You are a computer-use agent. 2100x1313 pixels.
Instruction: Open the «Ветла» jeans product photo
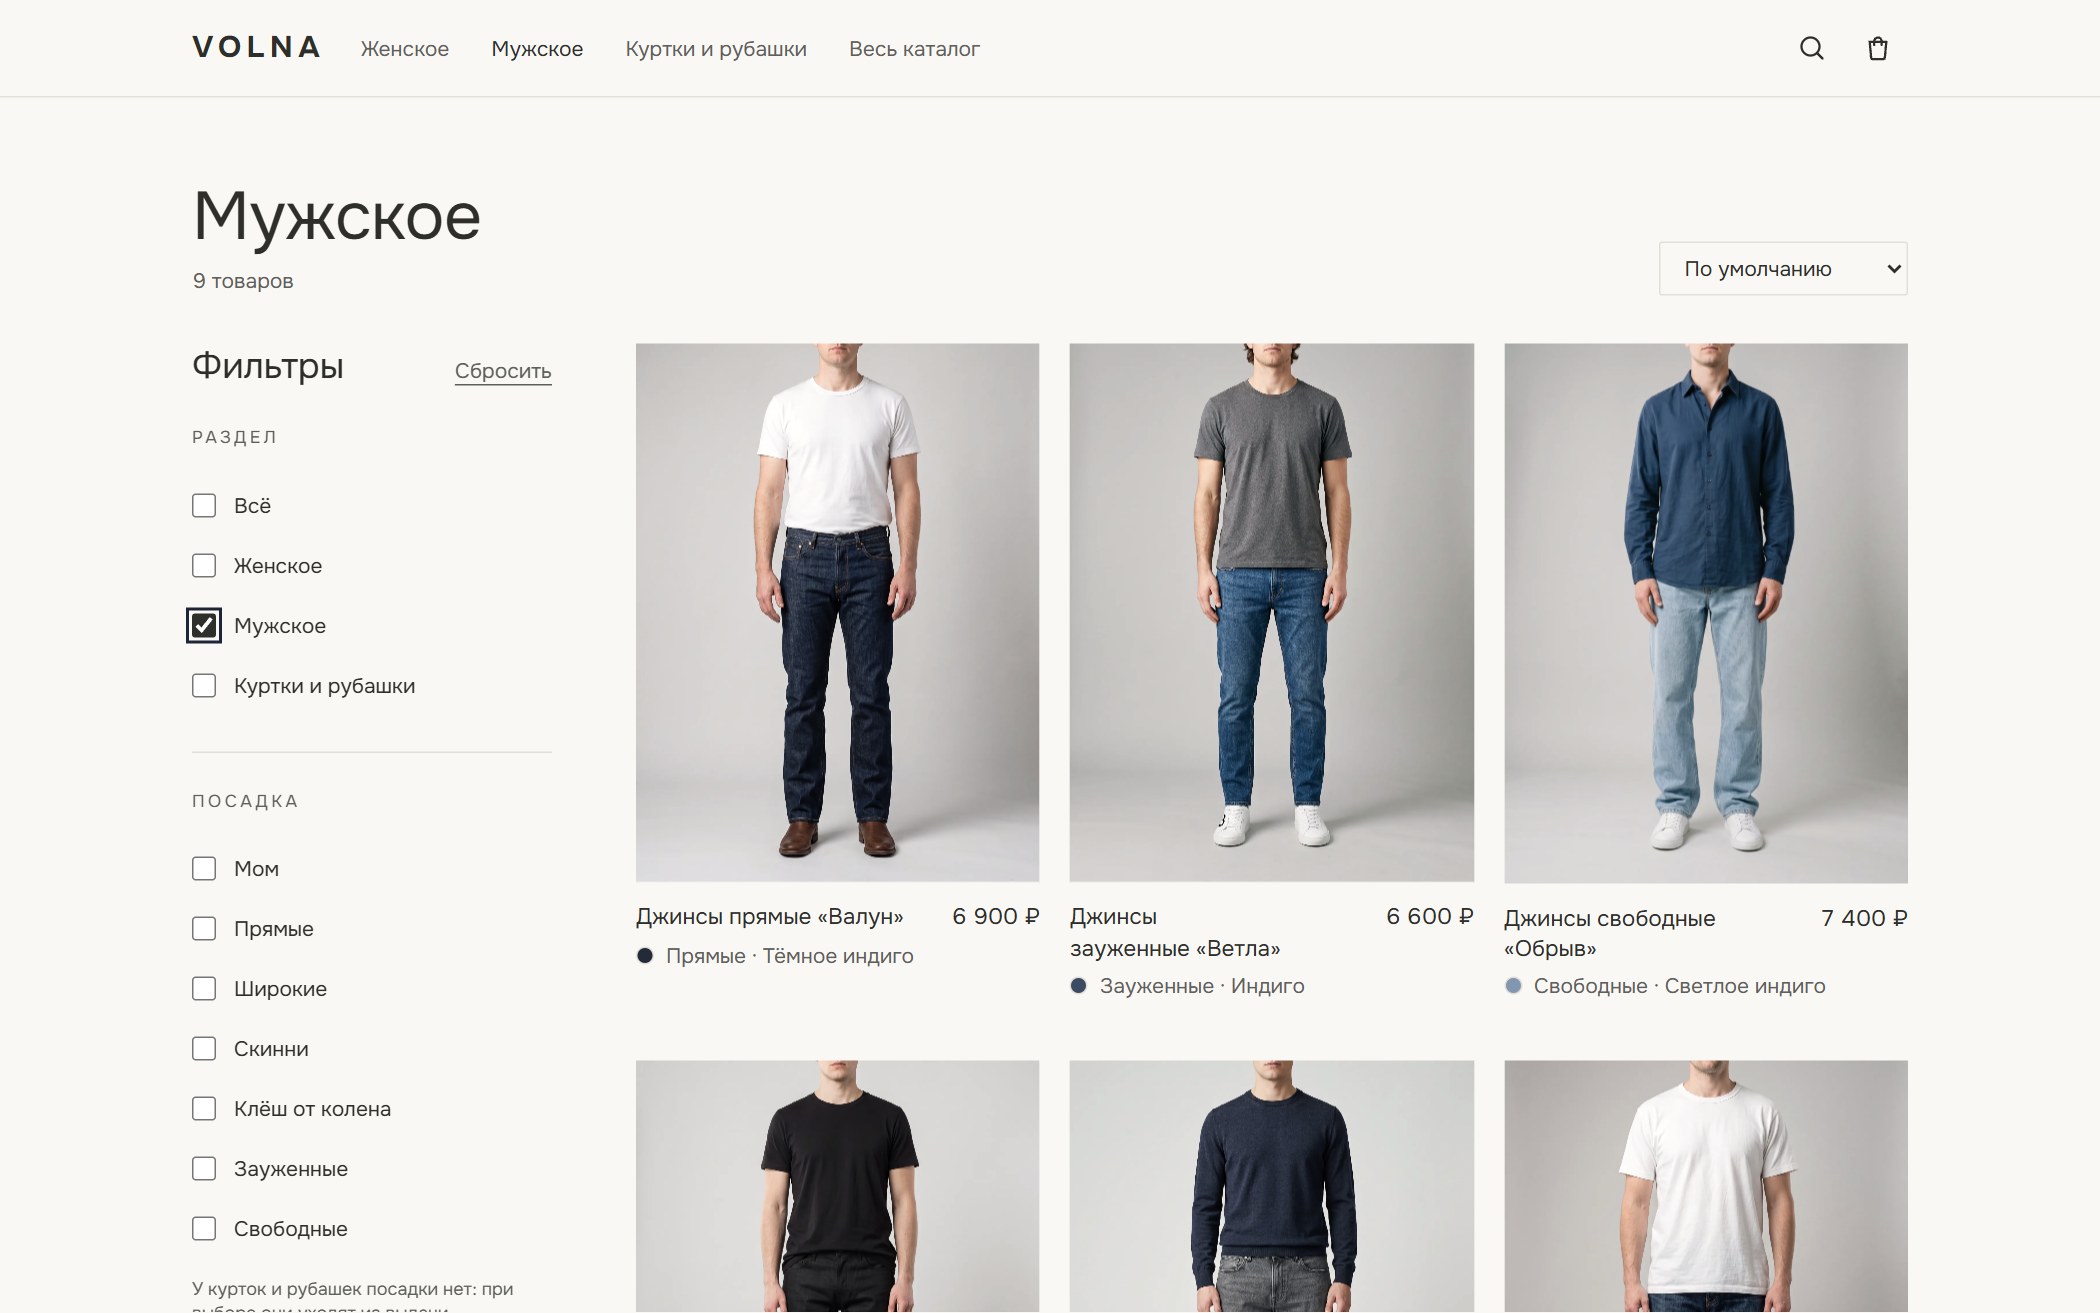point(1271,613)
